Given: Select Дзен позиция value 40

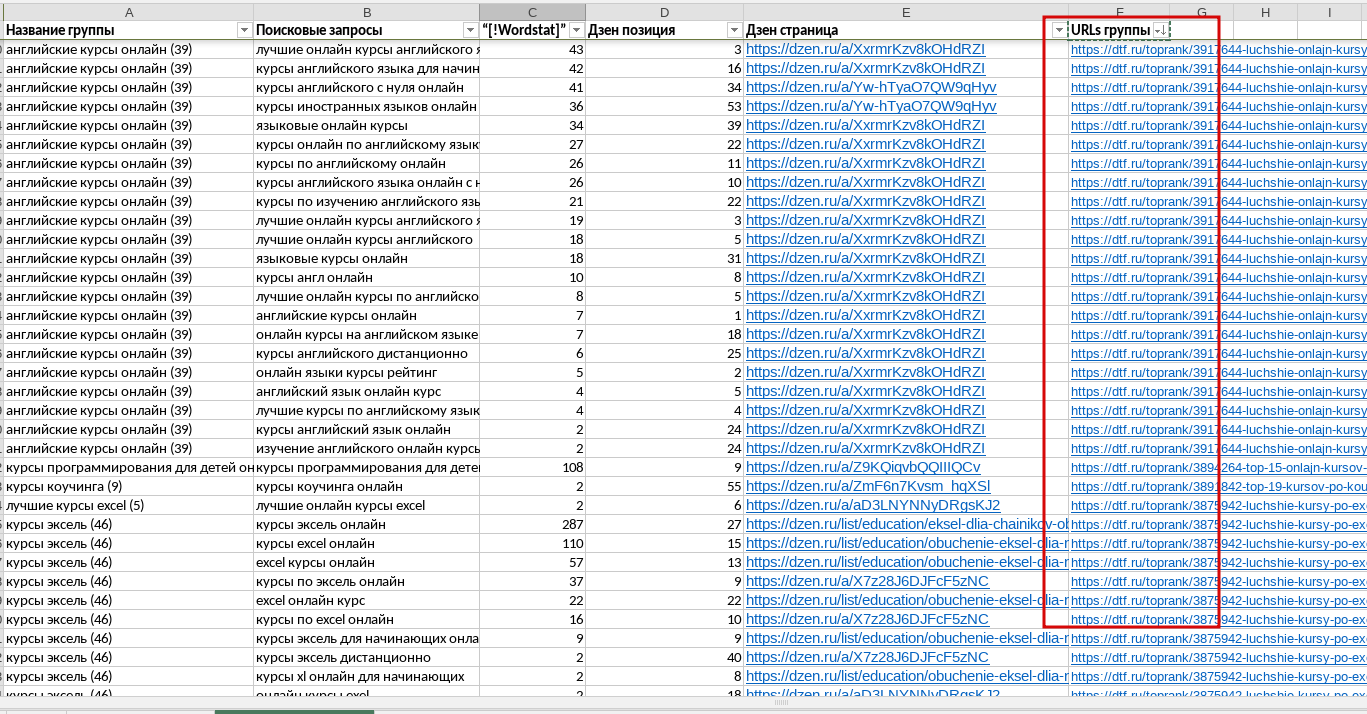Looking at the screenshot, I should [x=664, y=657].
